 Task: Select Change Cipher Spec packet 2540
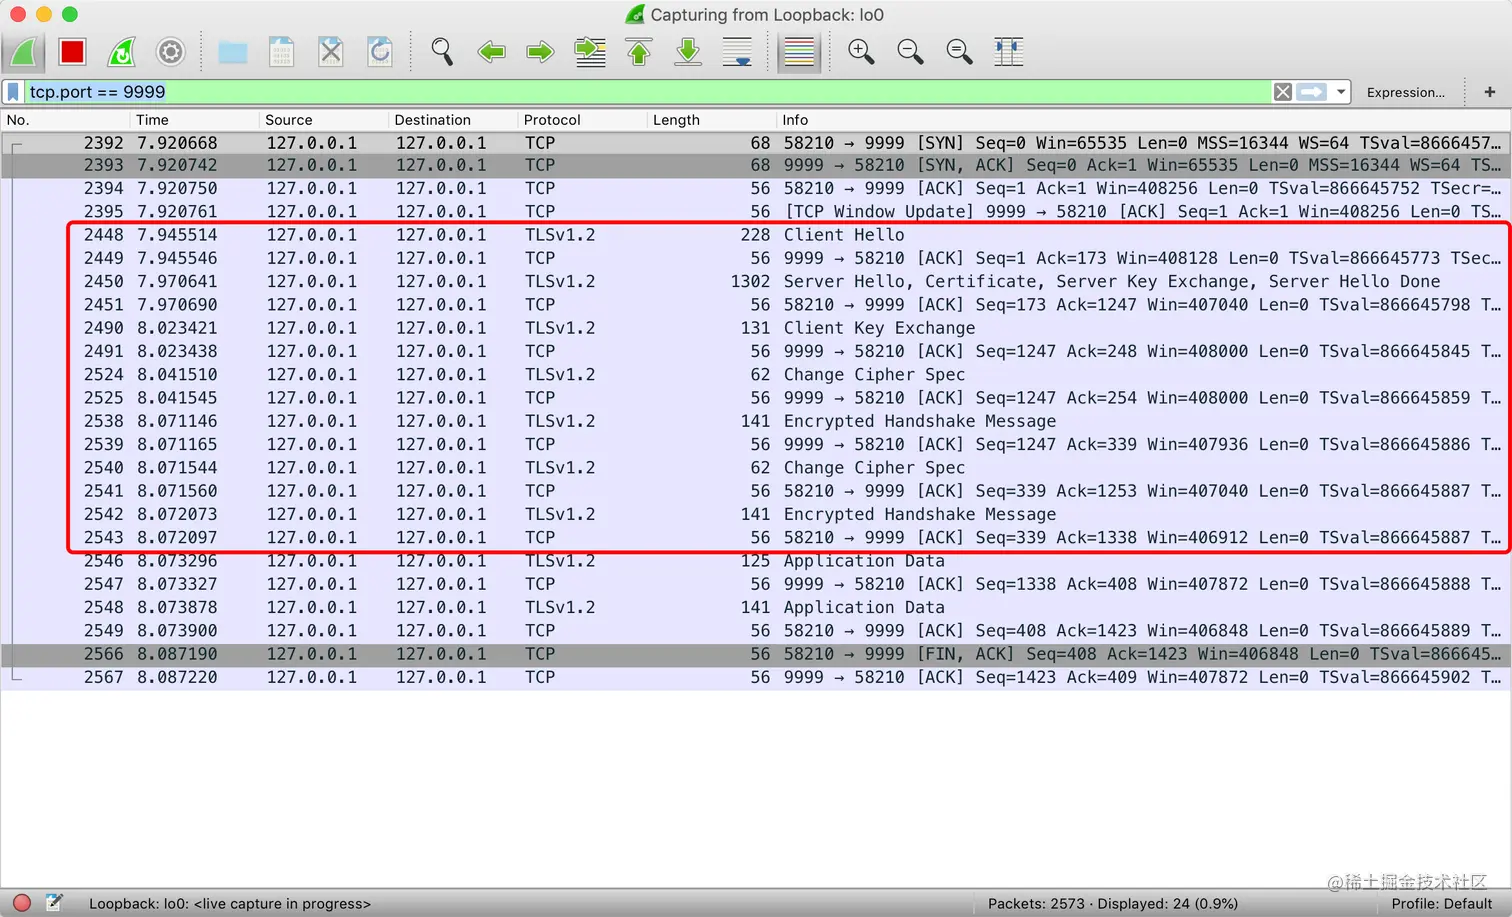pos(756,467)
